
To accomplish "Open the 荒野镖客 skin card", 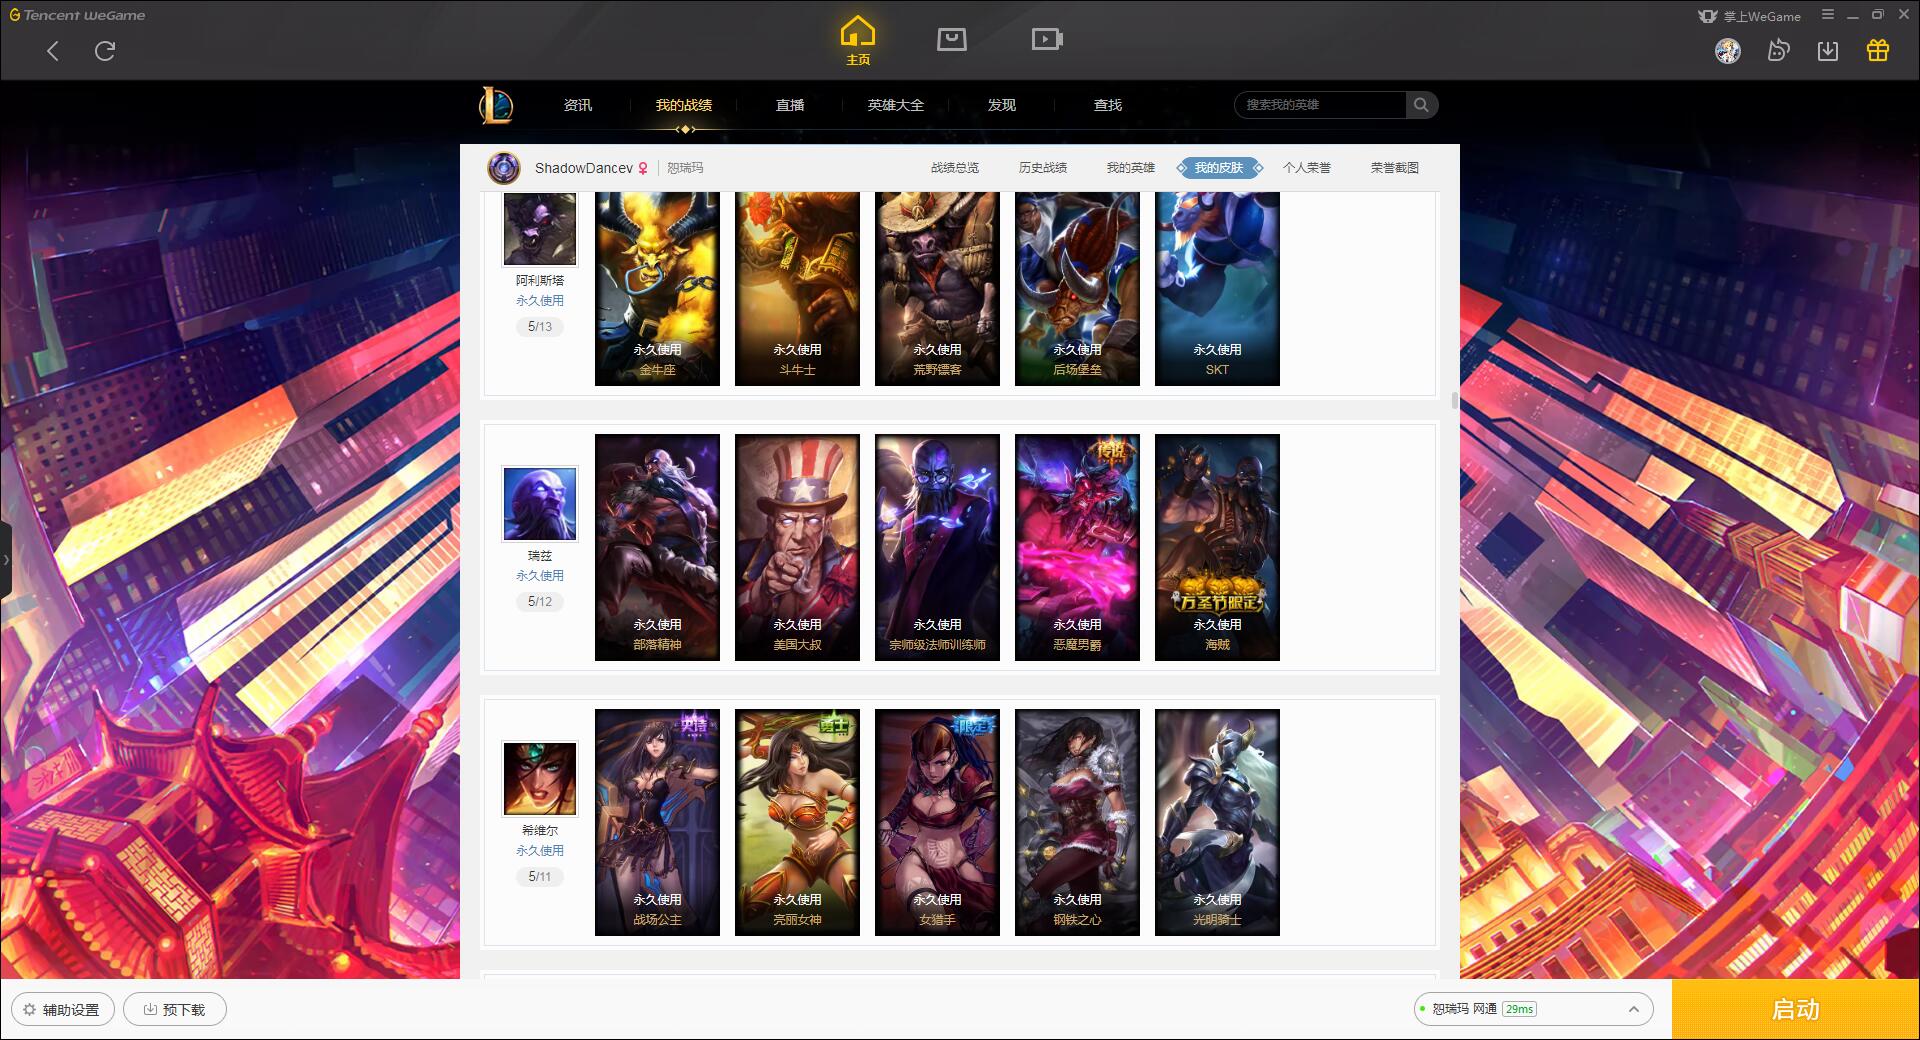I will pos(937,289).
